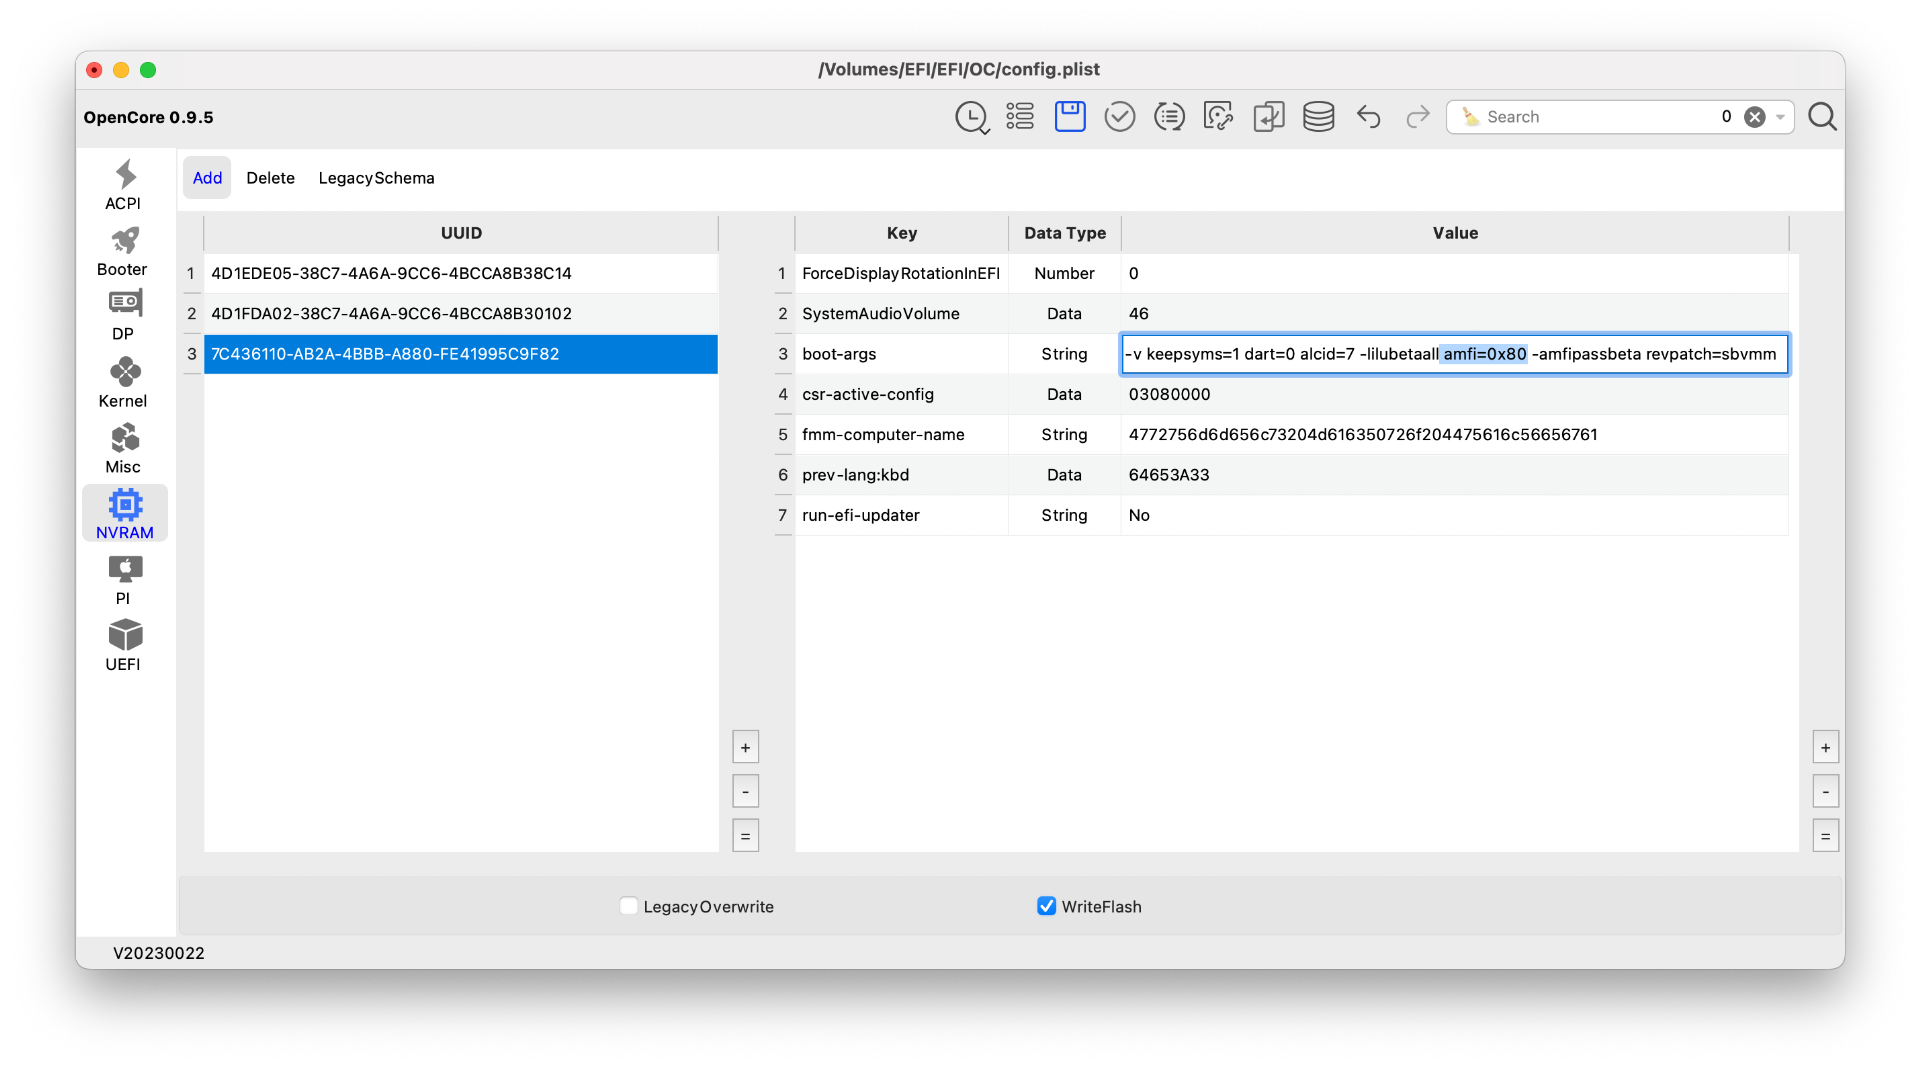
Task: Redo the last undone change
Action: (1418, 117)
